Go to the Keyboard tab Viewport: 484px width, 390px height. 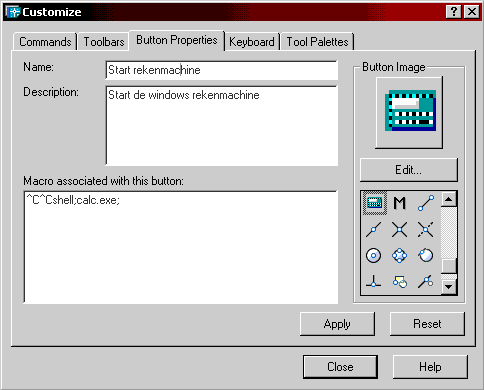point(252,42)
